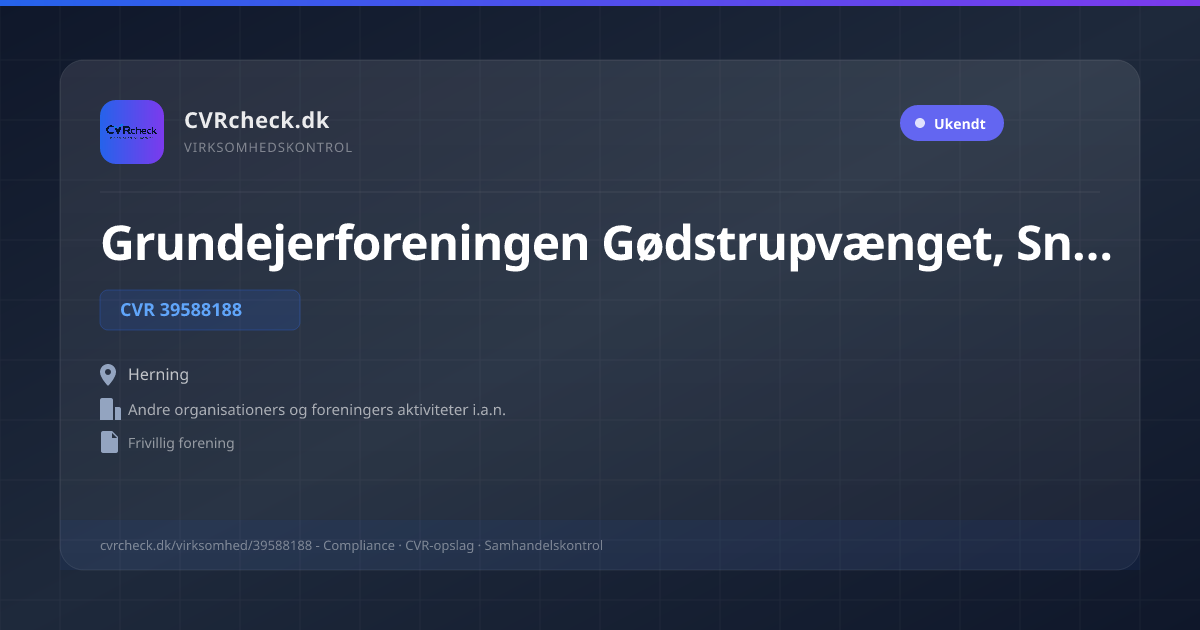Viewport: 1200px width, 630px height.
Task: Click the CVRcheck logo icon
Action: 132,132
